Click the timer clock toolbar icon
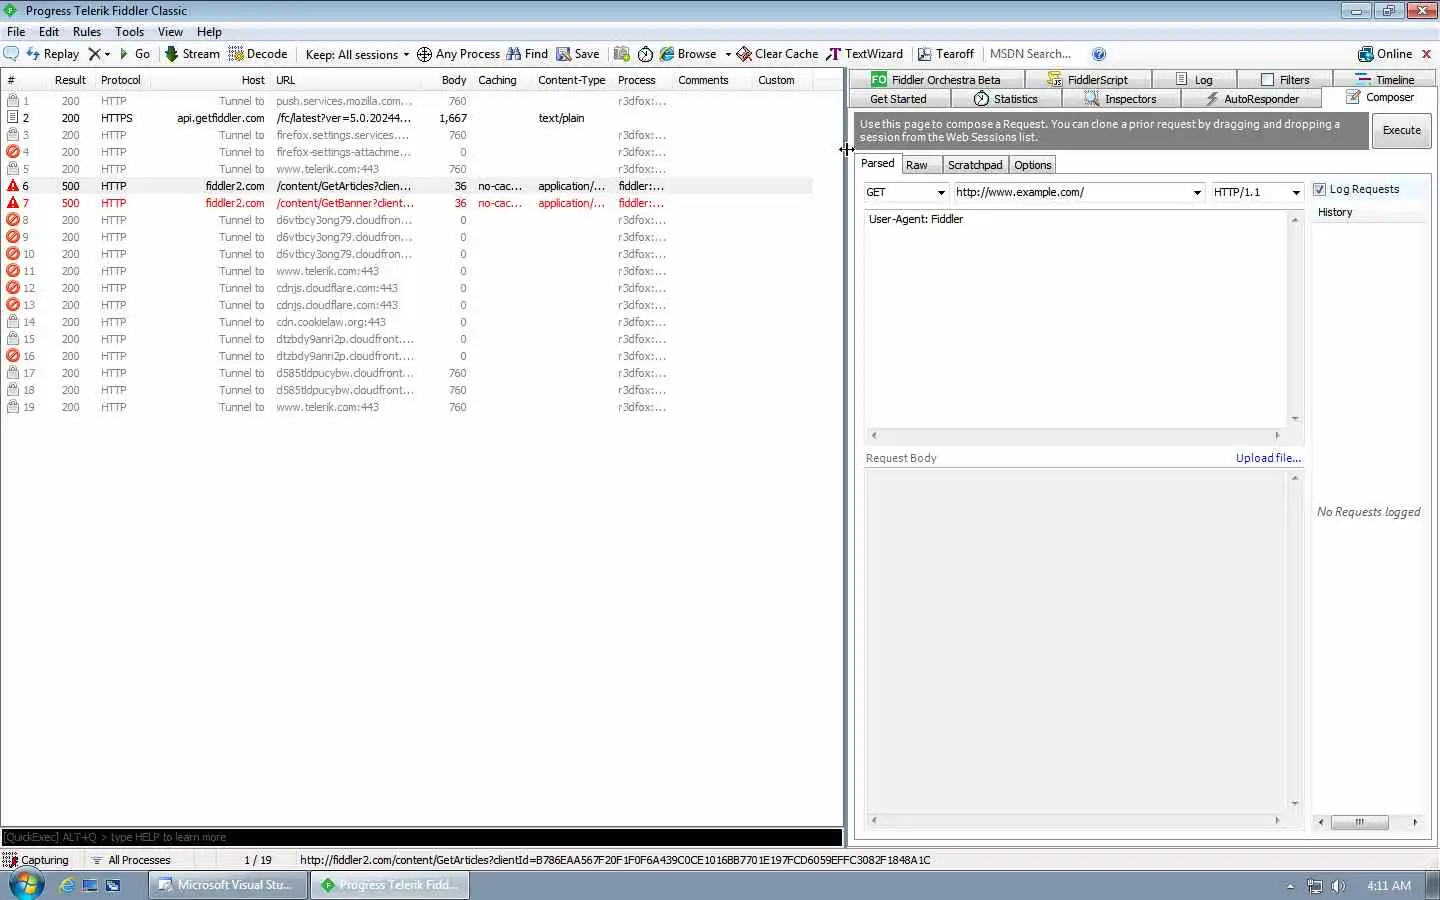This screenshot has width=1440, height=900. (645, 54)
